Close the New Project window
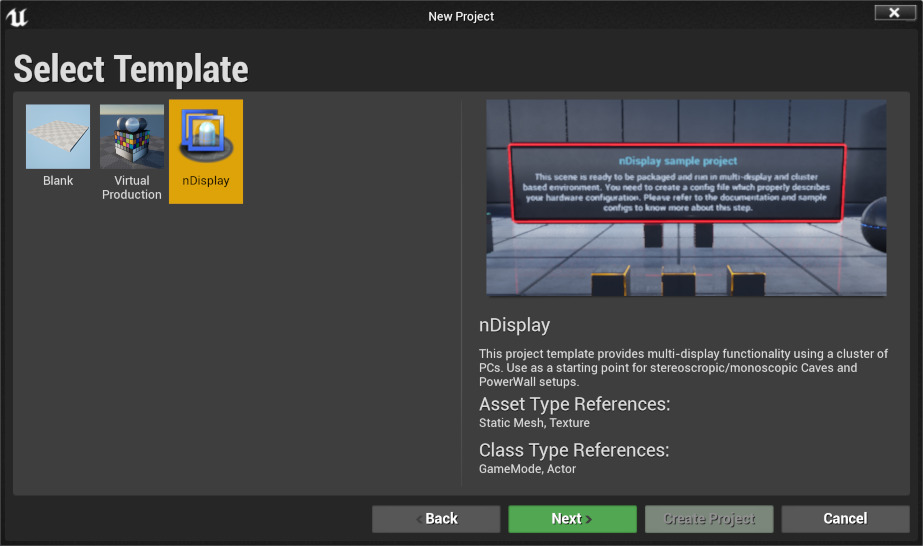The height and width of the screenshot is (546, 923). pyautogui.click(x=894, y=12)
